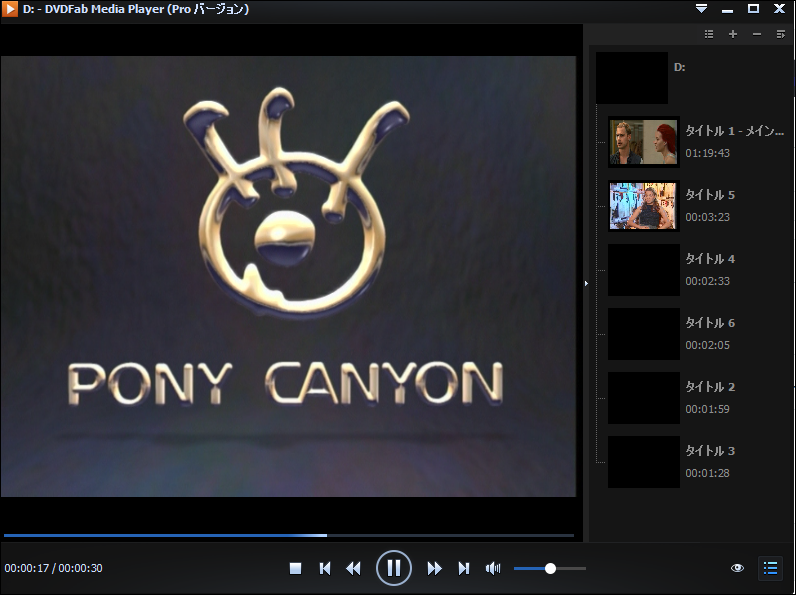This screenshot has width=796, height=595.
Task: Seek along the playback progress bar
Action: tap(289, 535)
